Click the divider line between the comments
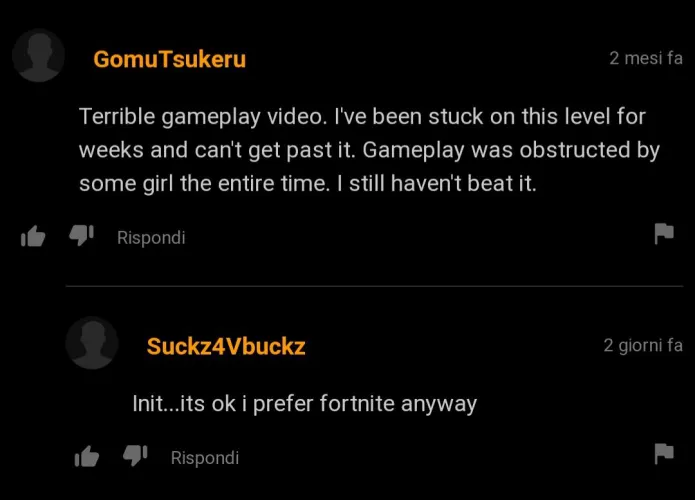The image size is (695, 500). pos(375,286)
